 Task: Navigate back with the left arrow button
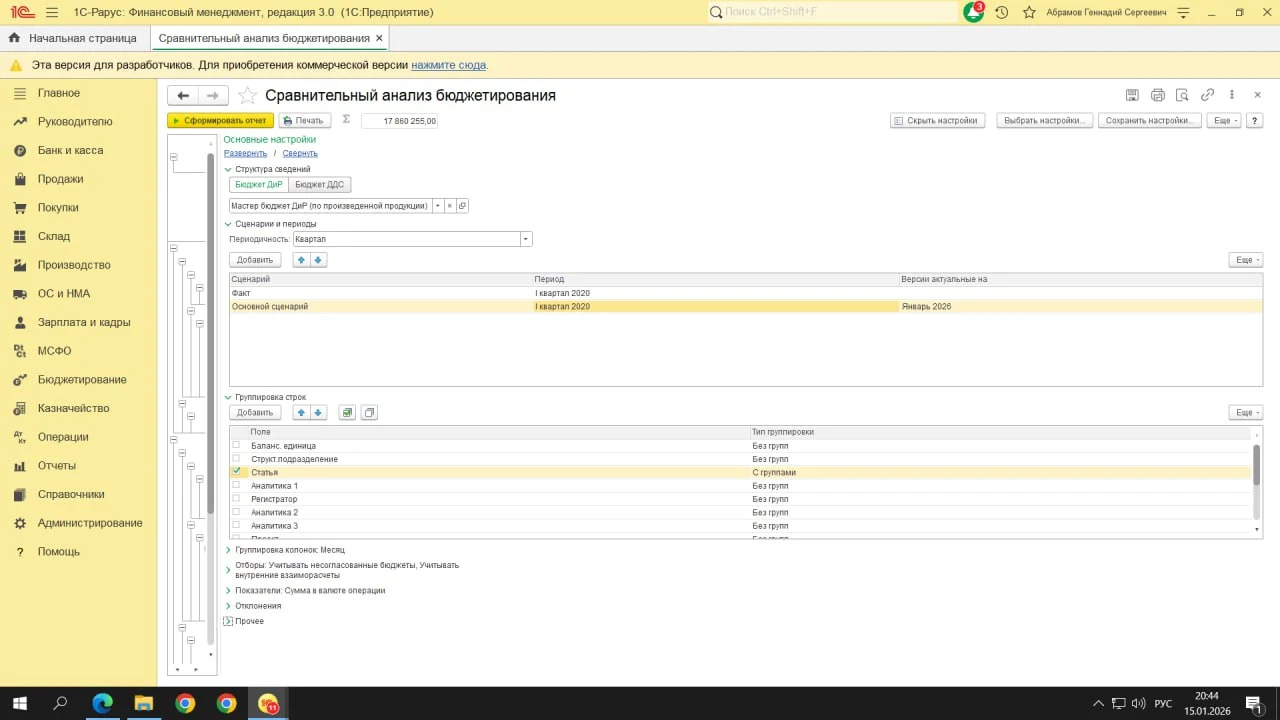tap(183, 96)
